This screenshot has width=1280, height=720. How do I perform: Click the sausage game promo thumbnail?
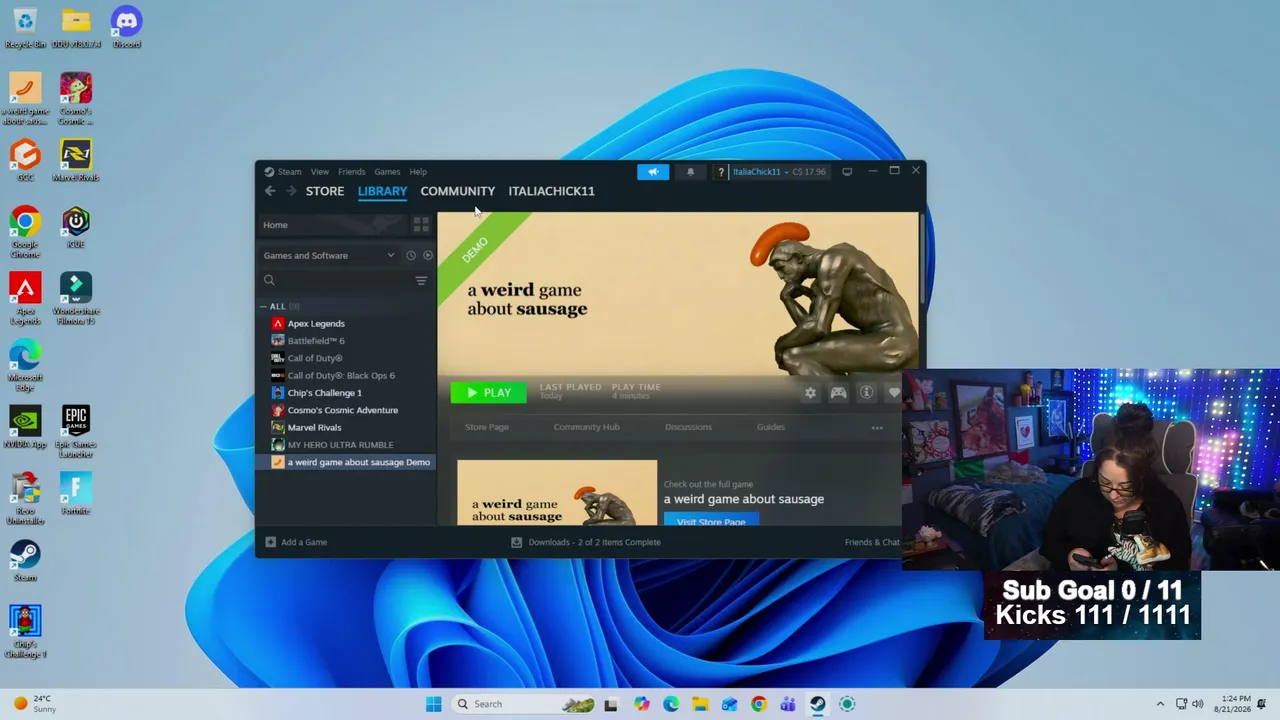pos(557,493)
